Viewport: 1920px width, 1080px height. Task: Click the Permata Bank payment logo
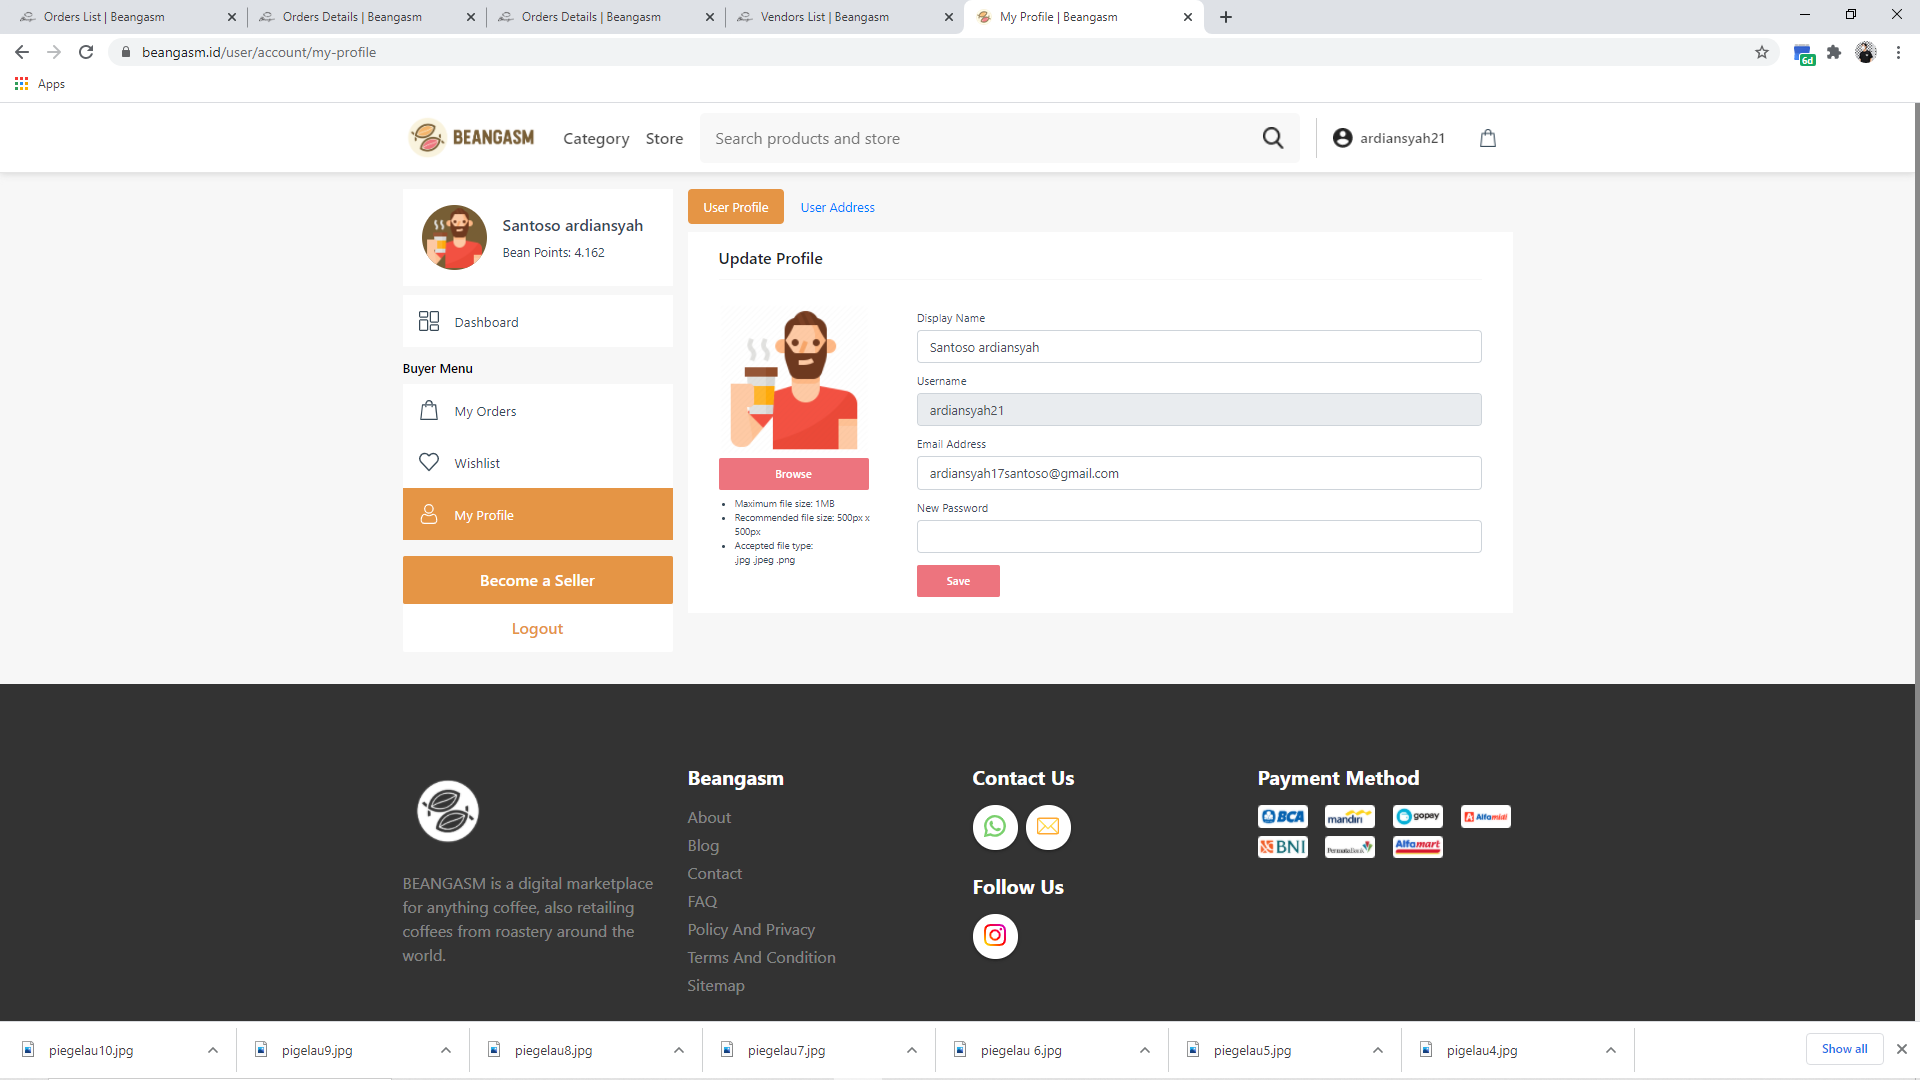(1350, 847)
